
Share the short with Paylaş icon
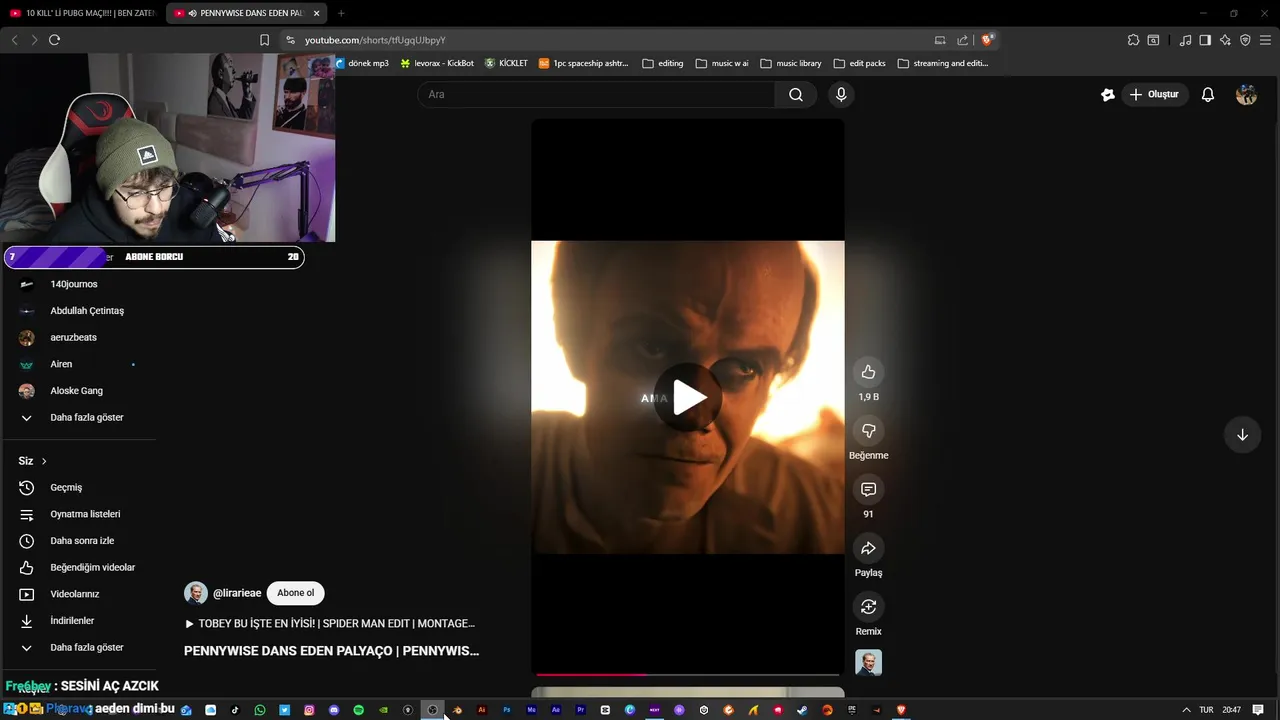(x=868, y=548)
